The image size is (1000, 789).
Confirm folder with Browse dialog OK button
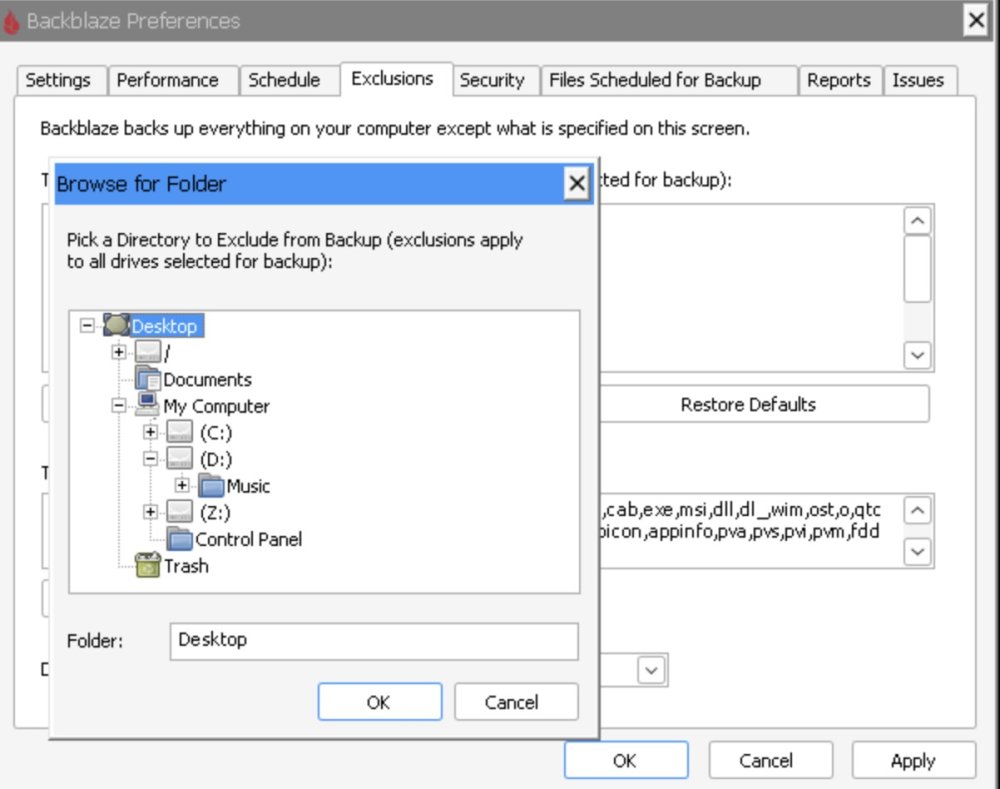(379, 702)
